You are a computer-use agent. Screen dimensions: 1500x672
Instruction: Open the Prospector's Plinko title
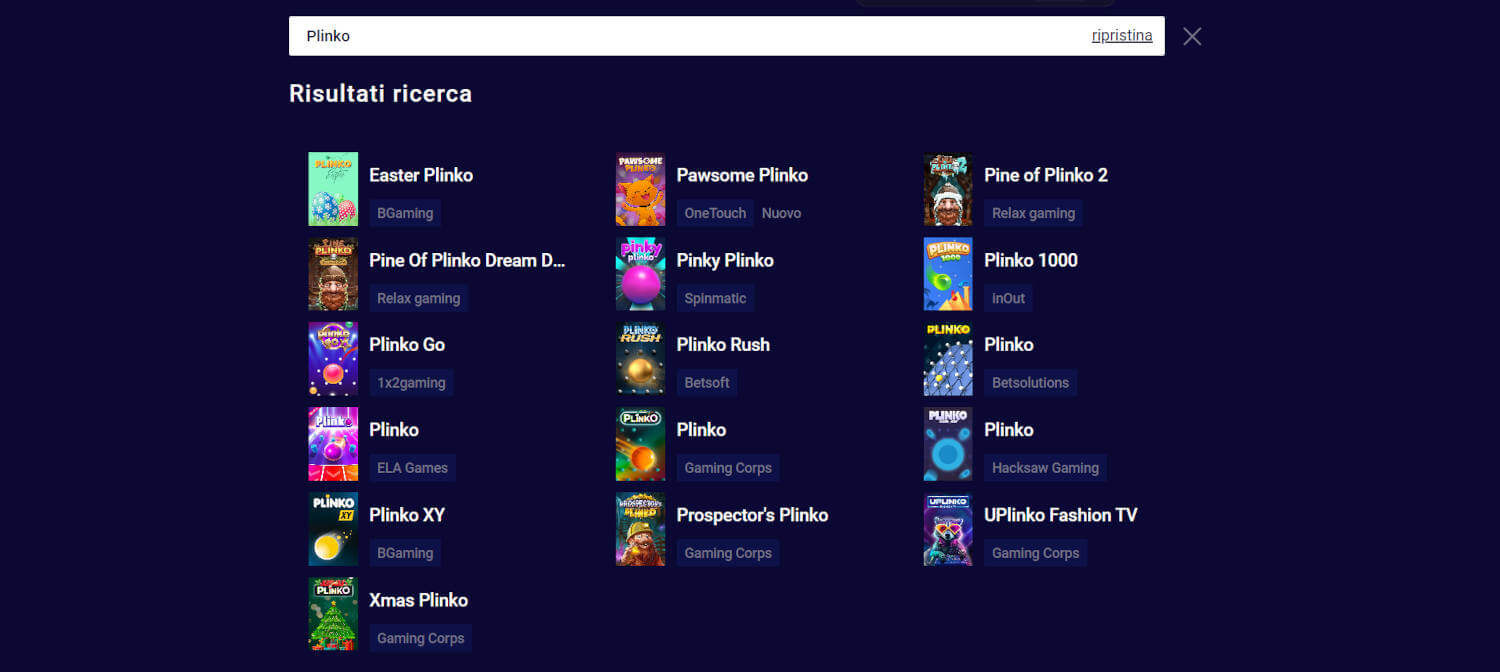tap(752, 515)
